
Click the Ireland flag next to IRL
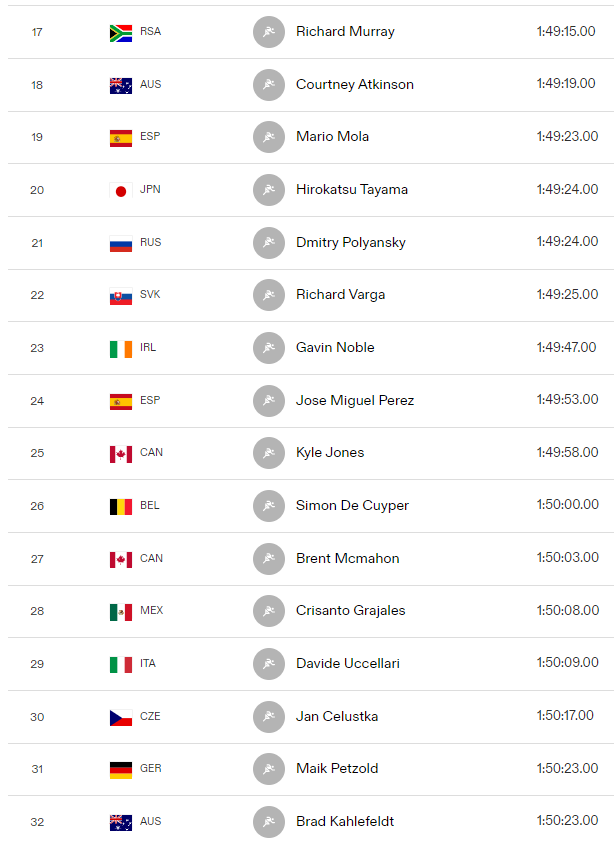point(120,349)
